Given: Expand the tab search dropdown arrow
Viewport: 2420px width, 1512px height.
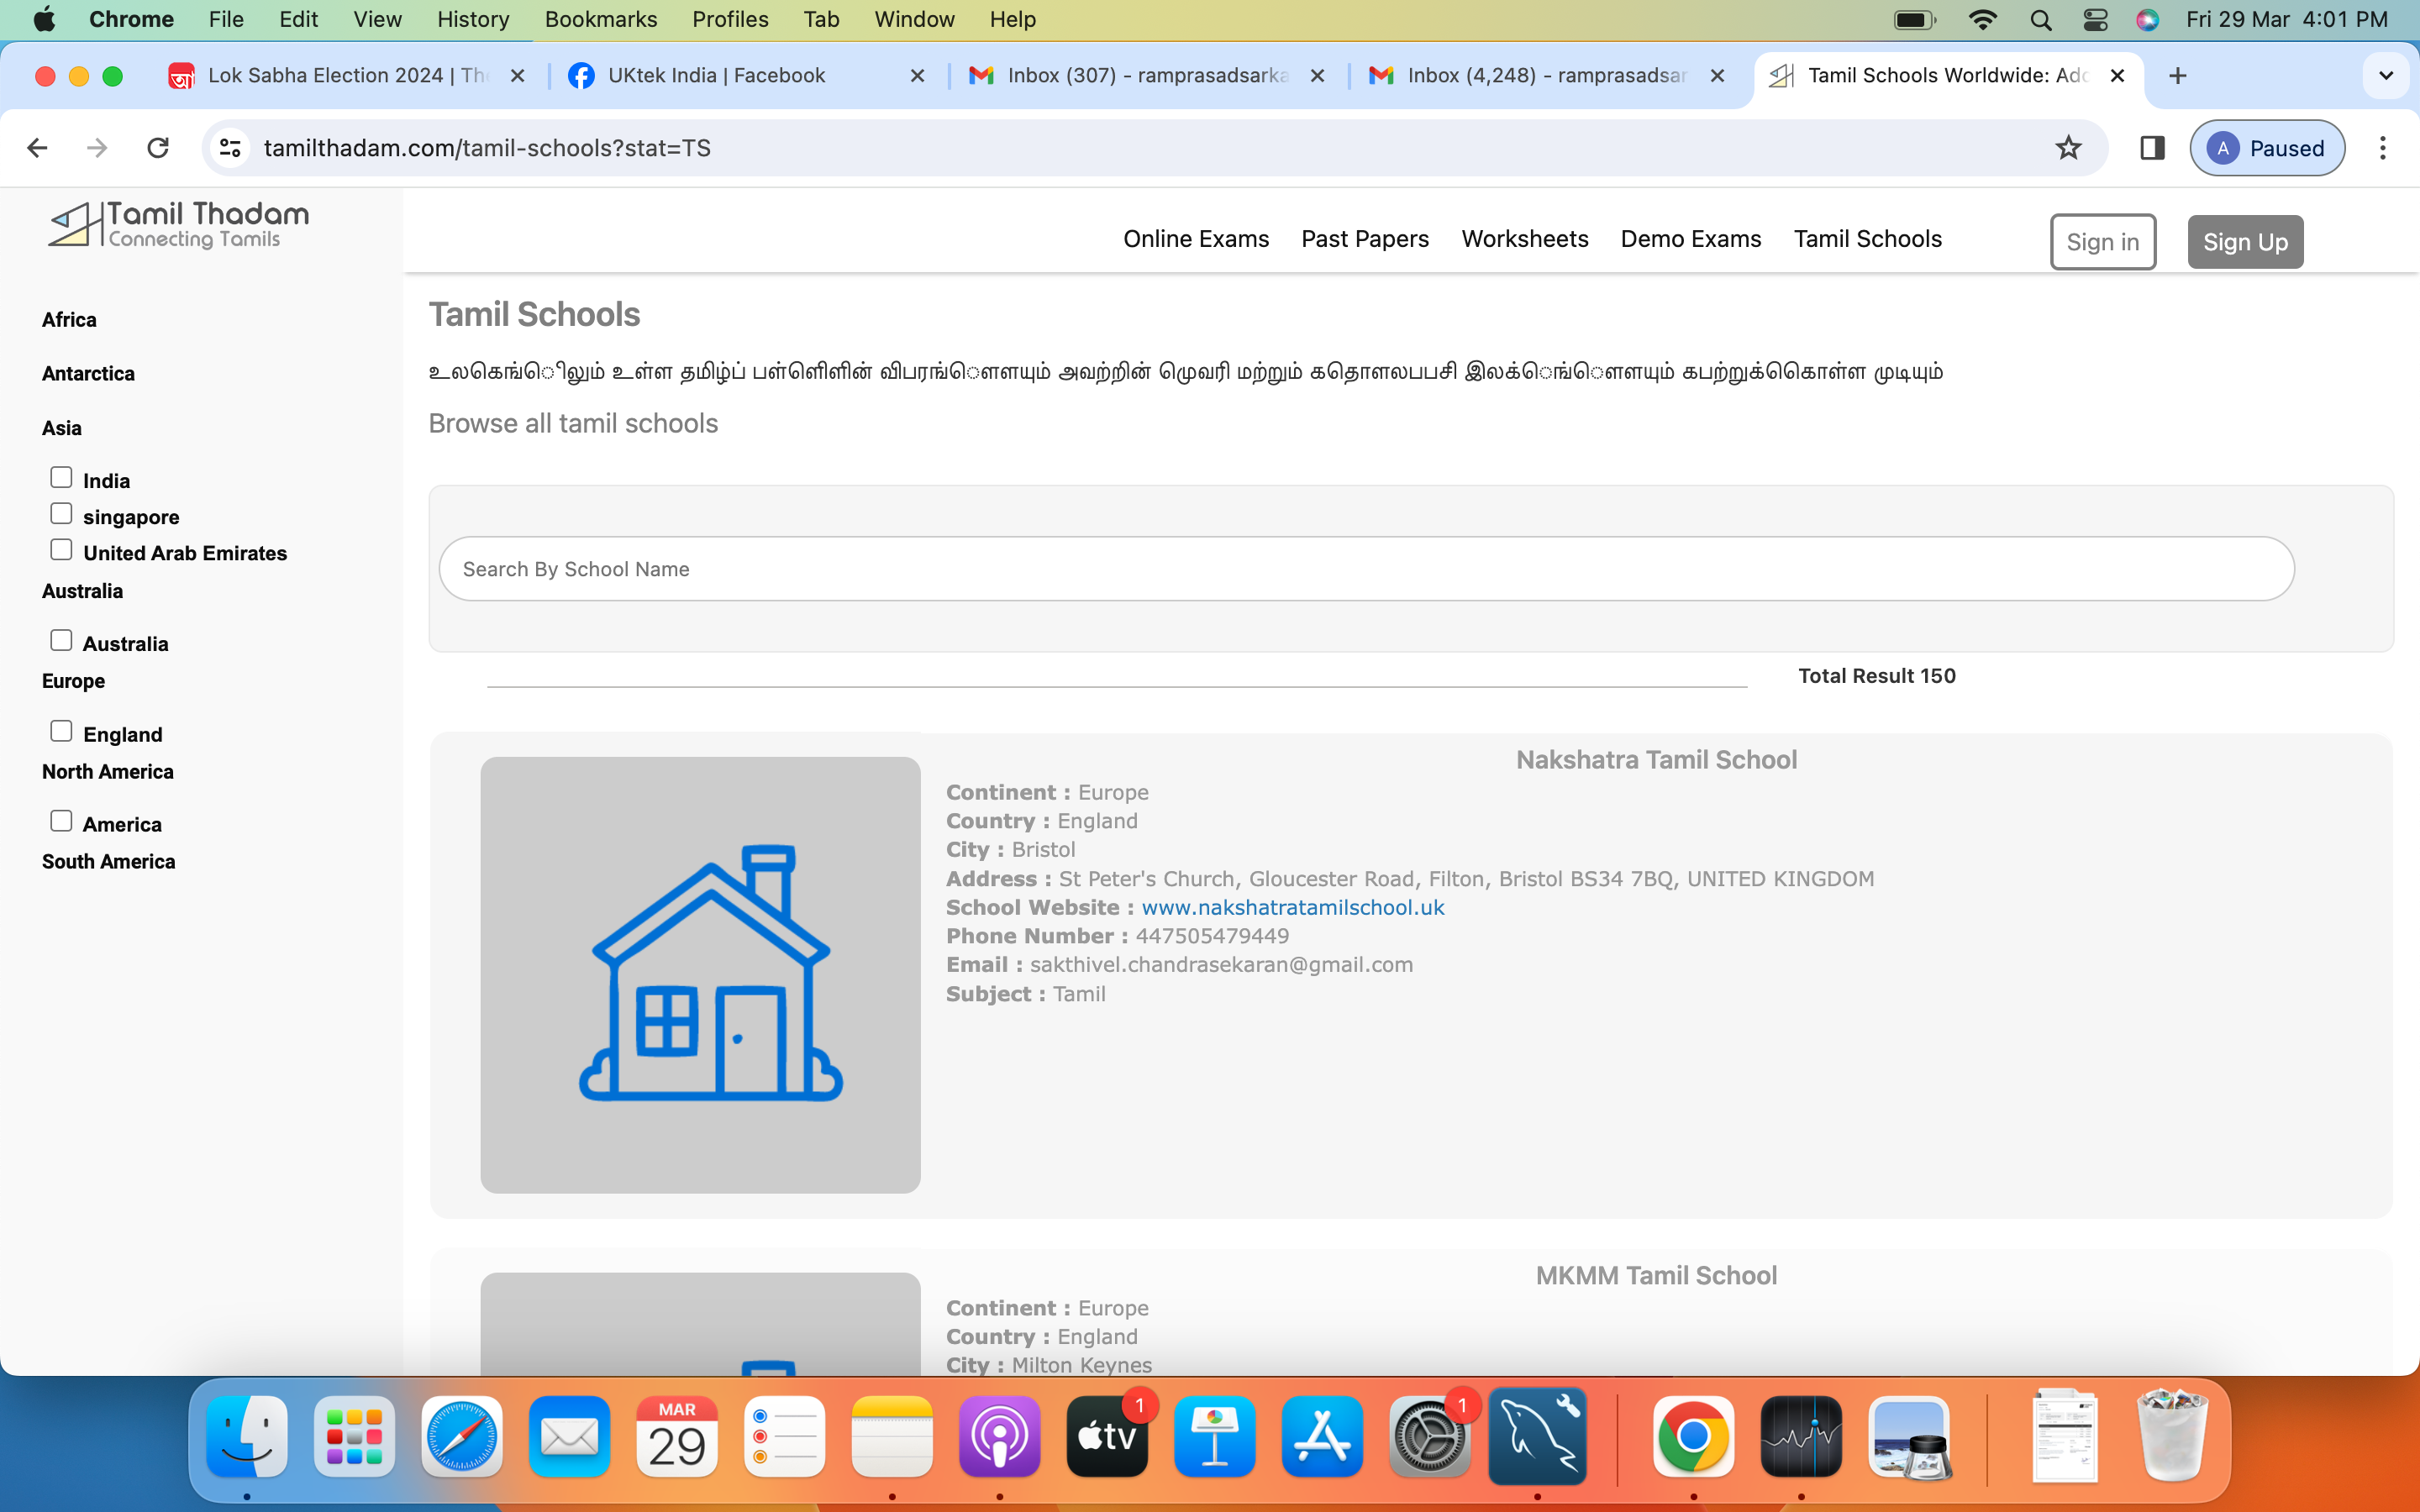Looking at the screenshot, I should coord(2385,76).
